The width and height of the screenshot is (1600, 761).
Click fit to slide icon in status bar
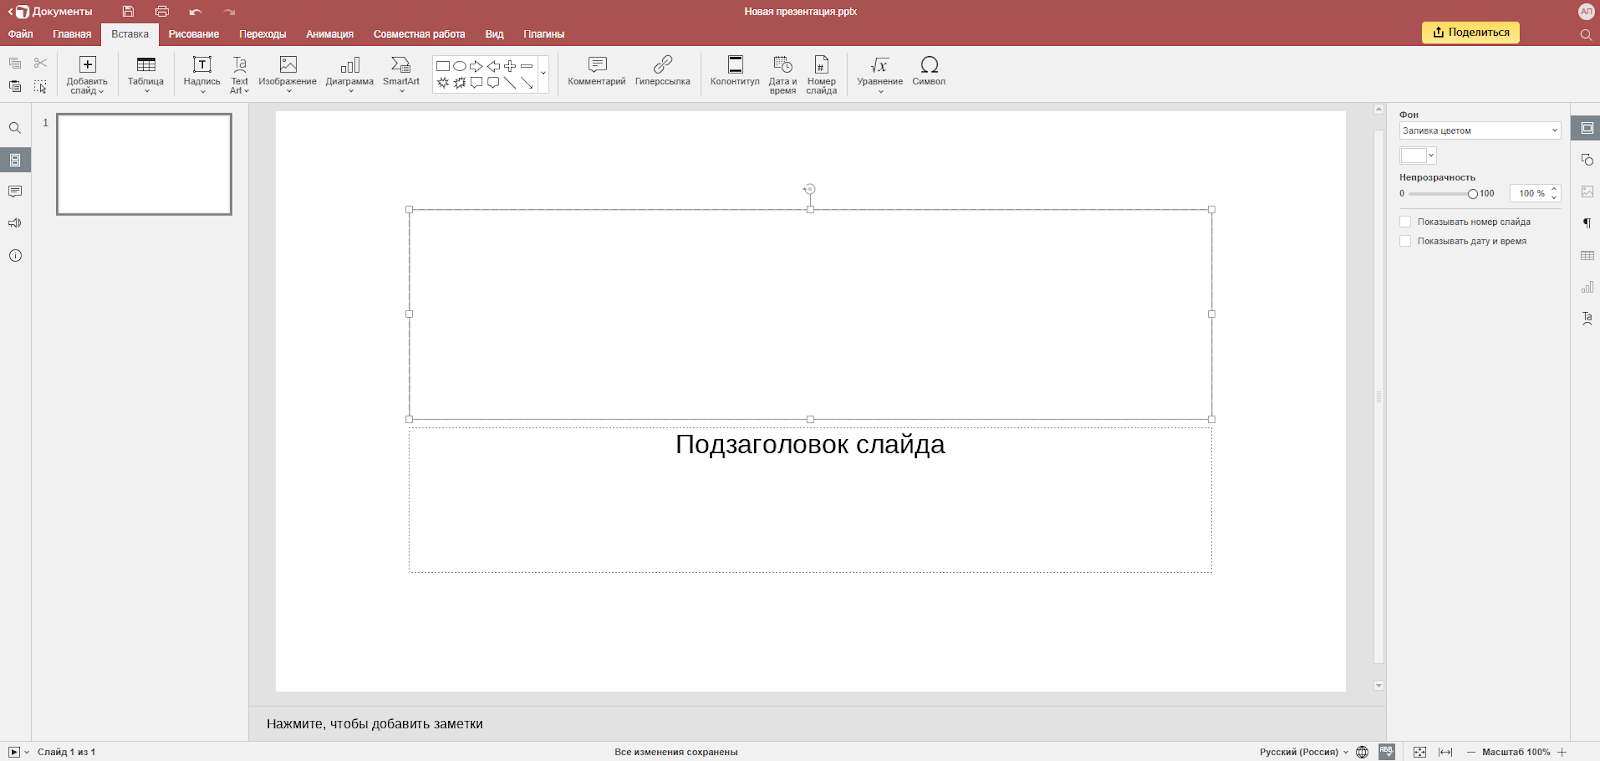pyautogui.click(x=1419, y=752)
